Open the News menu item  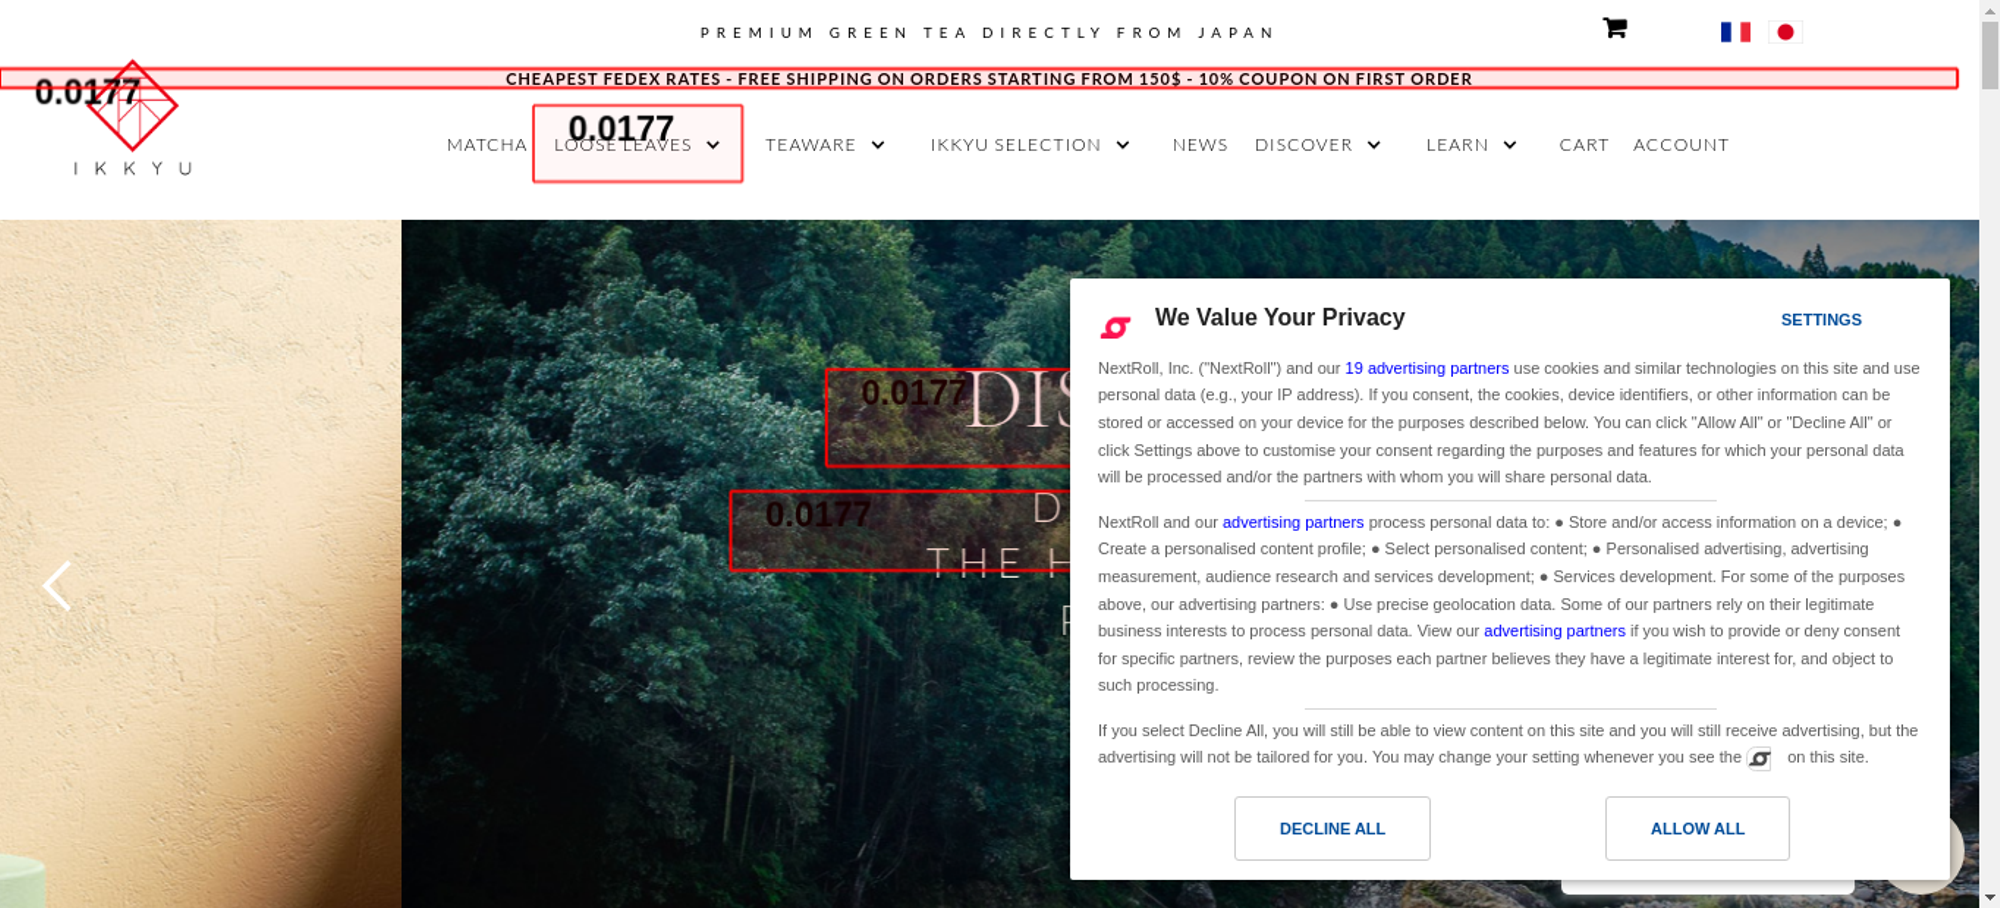[1200, 145]
